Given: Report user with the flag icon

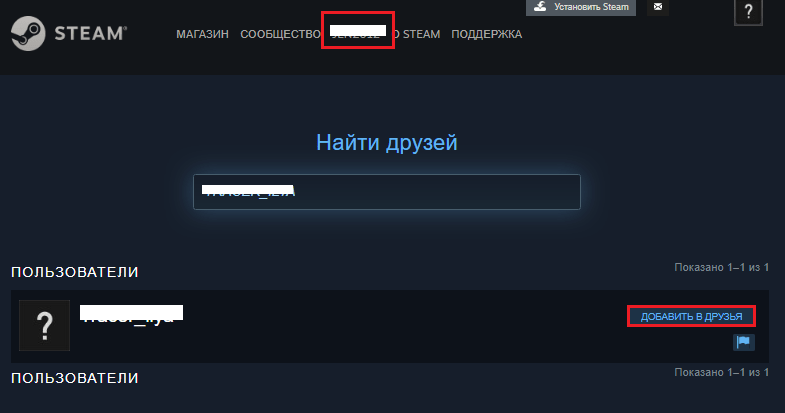Looking at the screenshot, I should (744, 342).
